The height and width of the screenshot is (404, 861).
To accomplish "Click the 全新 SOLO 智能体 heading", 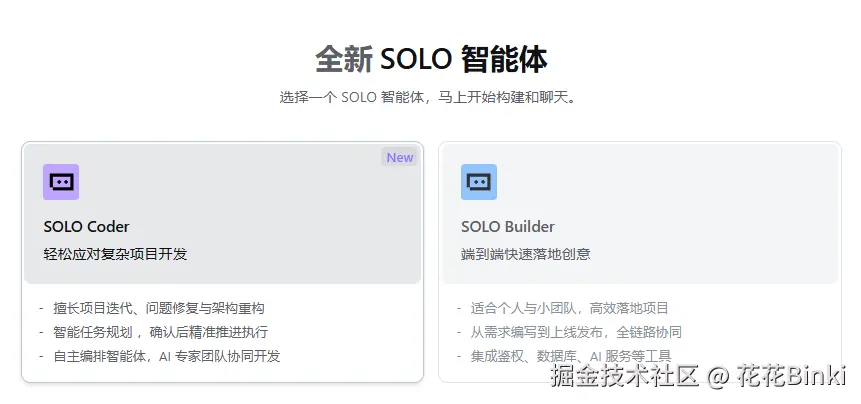I will tap(431, 59).
